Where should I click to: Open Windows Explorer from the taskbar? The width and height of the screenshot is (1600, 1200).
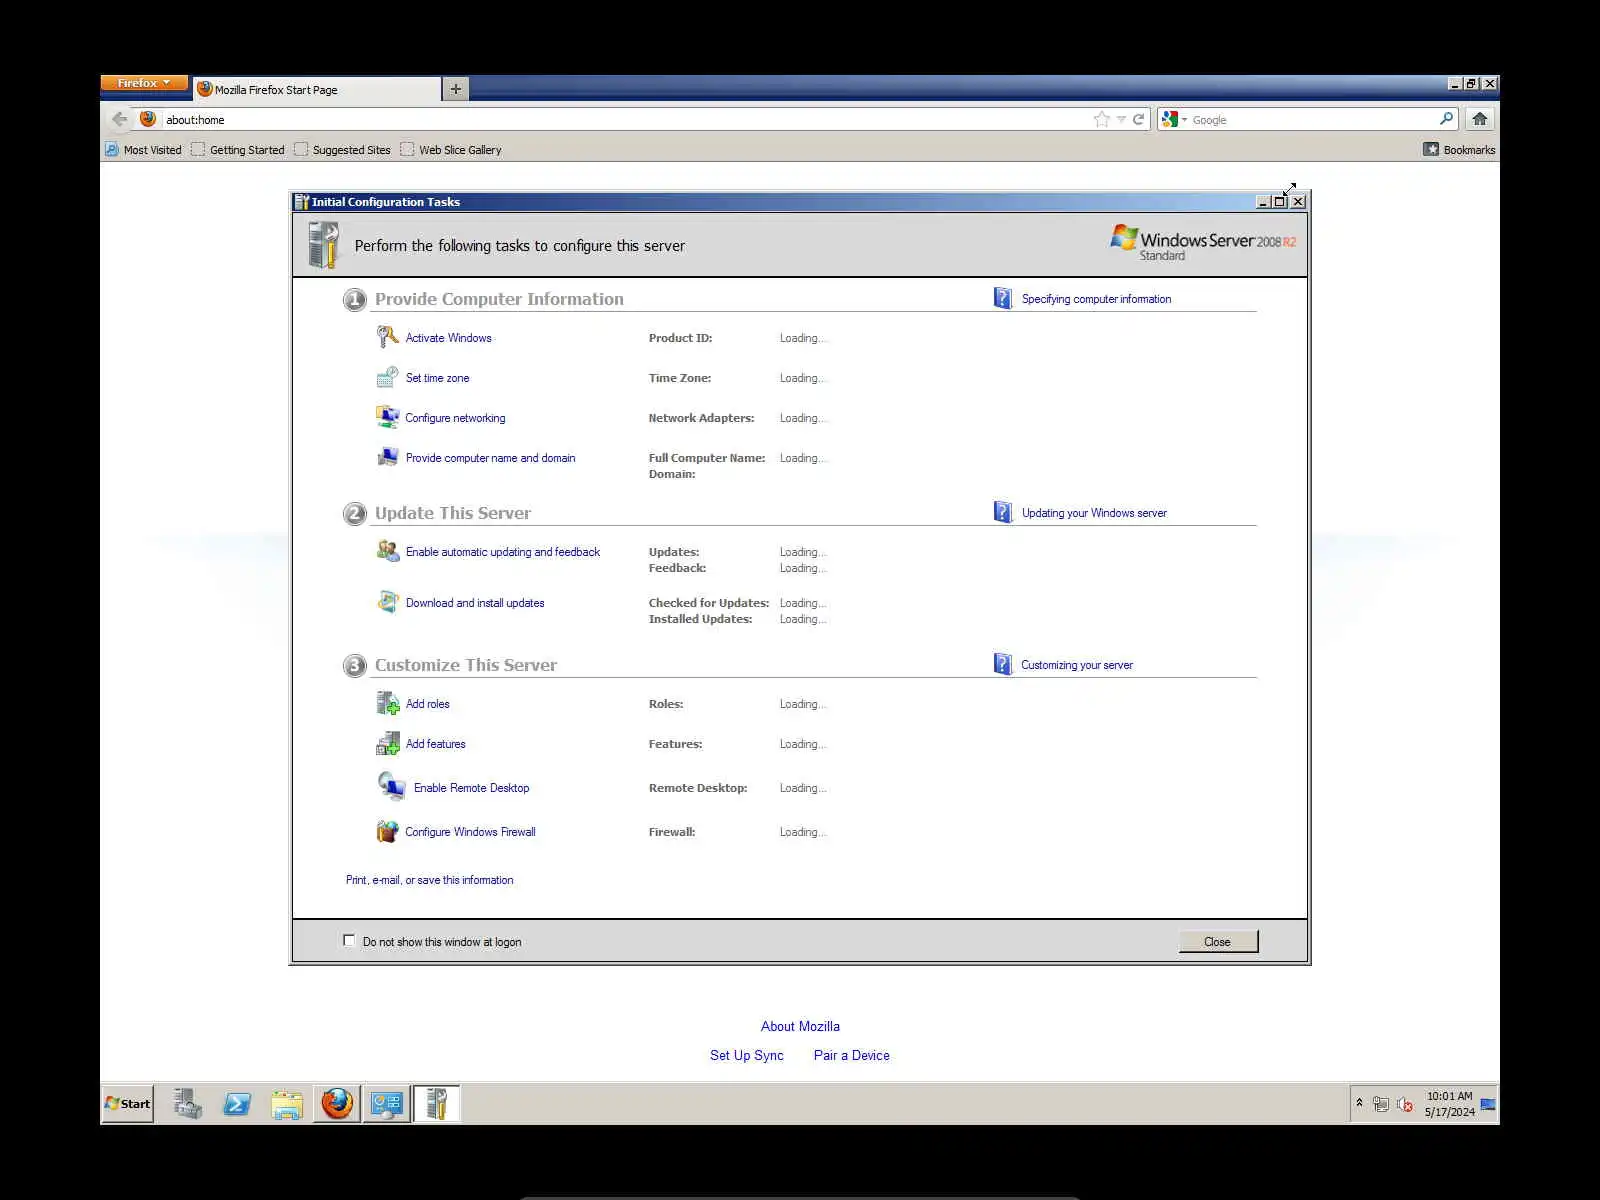287,1104
